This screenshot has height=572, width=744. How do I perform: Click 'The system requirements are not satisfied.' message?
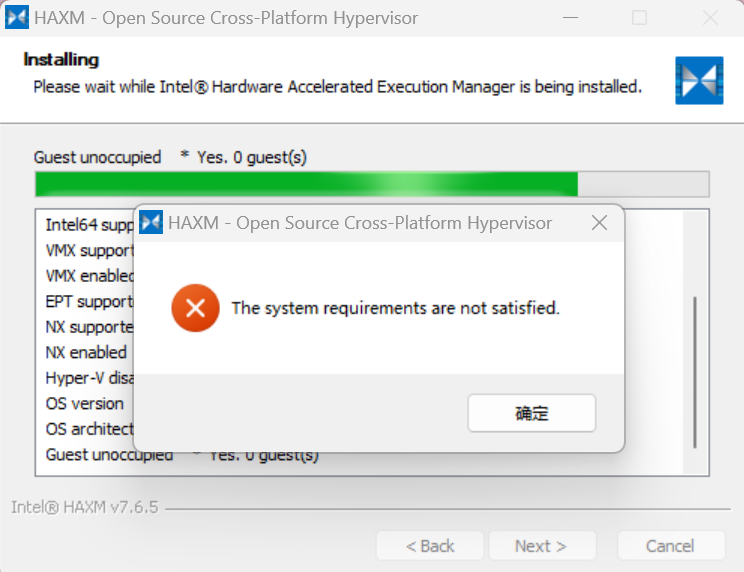(x=396, y=308)
